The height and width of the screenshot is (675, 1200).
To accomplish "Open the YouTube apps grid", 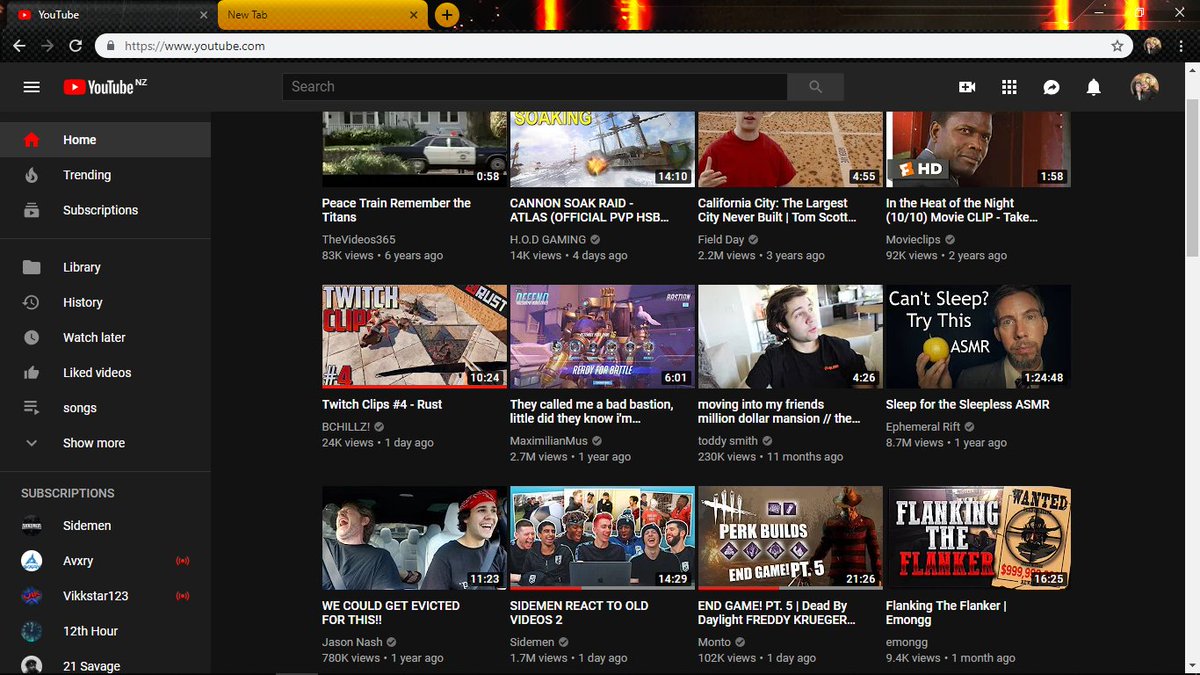I will 1009,87.
